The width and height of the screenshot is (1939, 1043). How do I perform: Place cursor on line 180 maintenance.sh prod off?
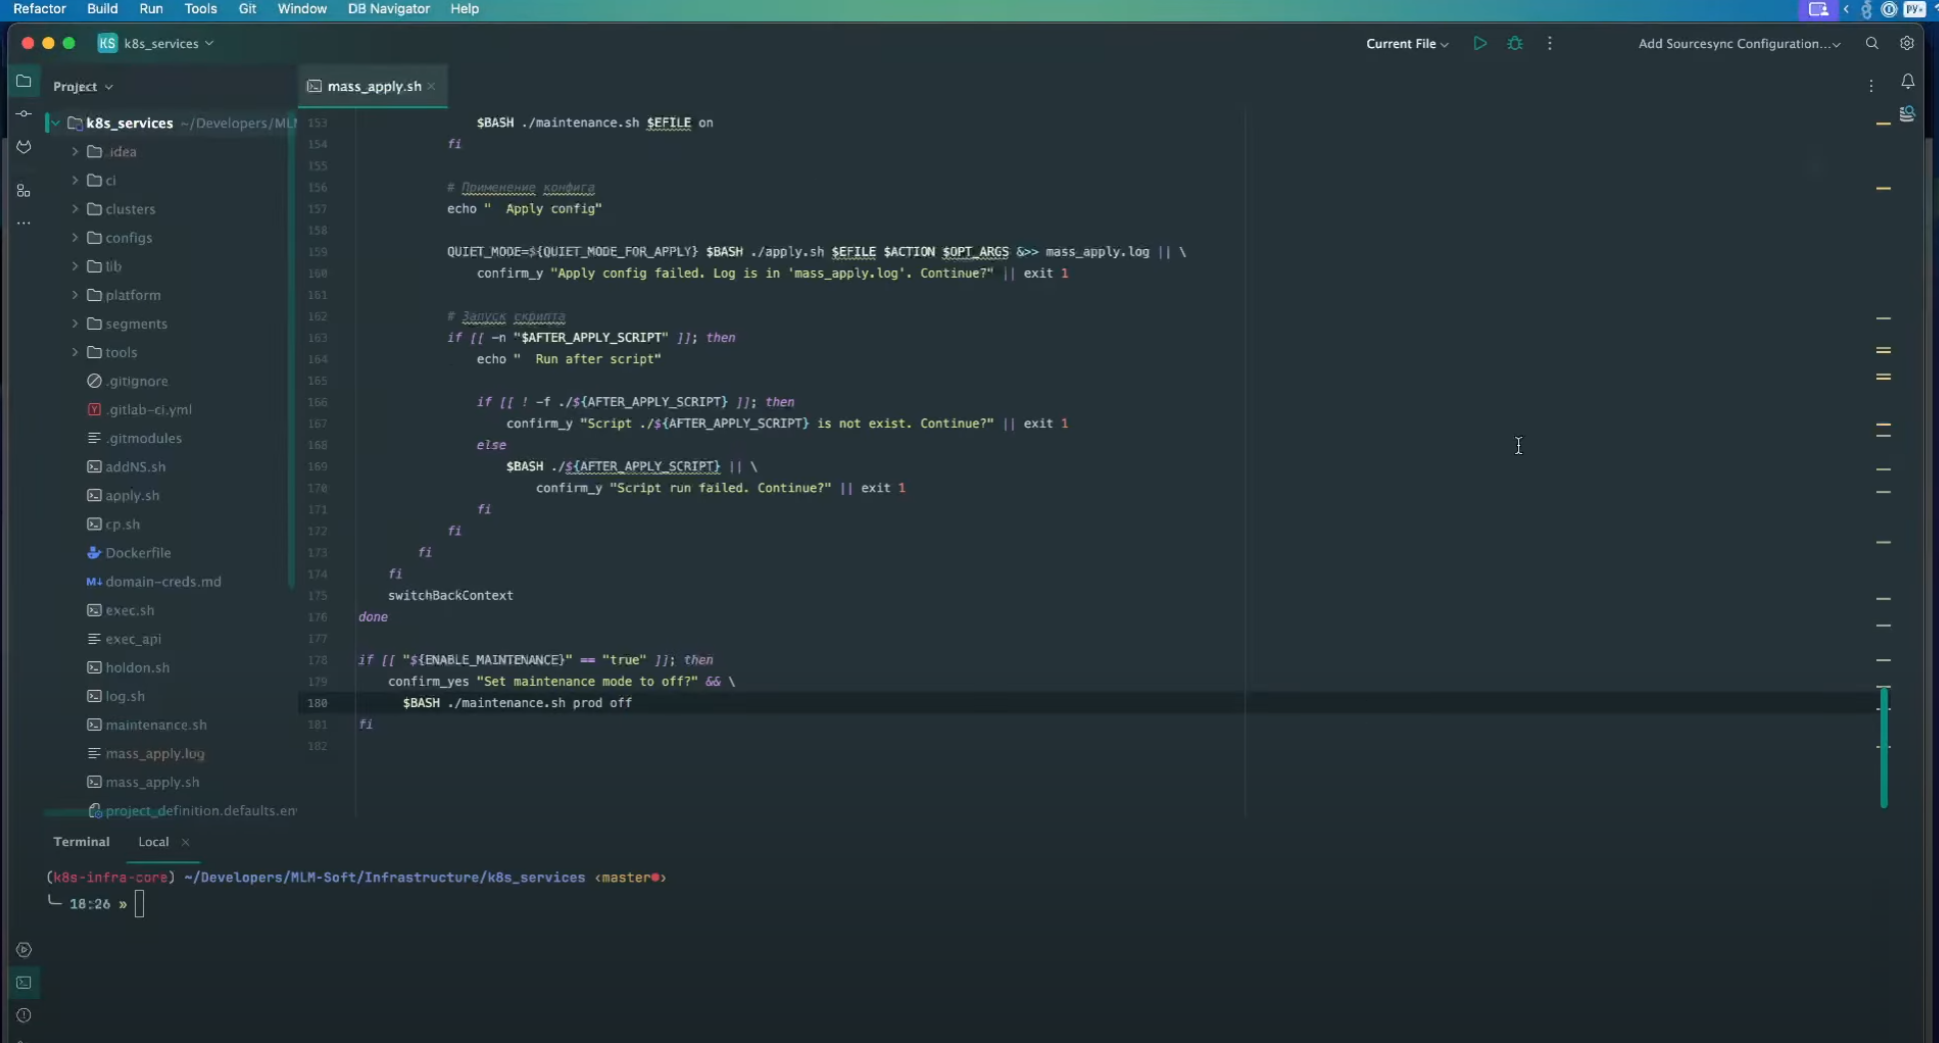pyautogui.click(x=517, y=703)
